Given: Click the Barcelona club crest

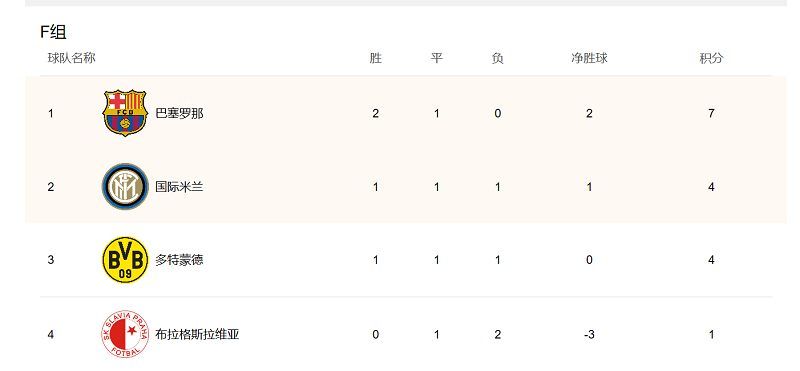Looking at the screenshot, I should [x=125, y=113].
